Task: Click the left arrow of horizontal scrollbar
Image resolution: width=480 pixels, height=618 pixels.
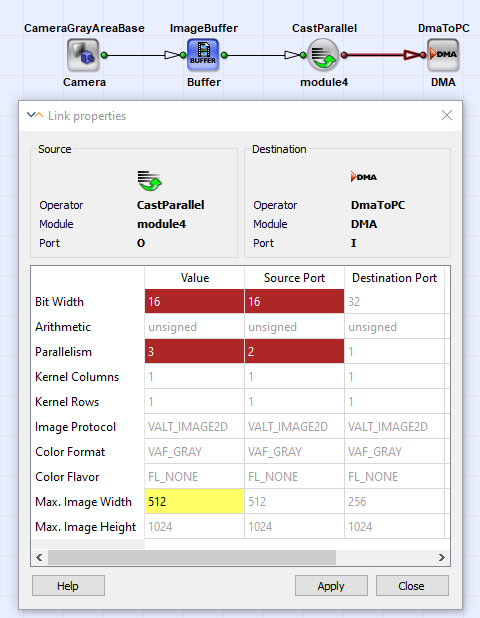Action: click(39, 557)
